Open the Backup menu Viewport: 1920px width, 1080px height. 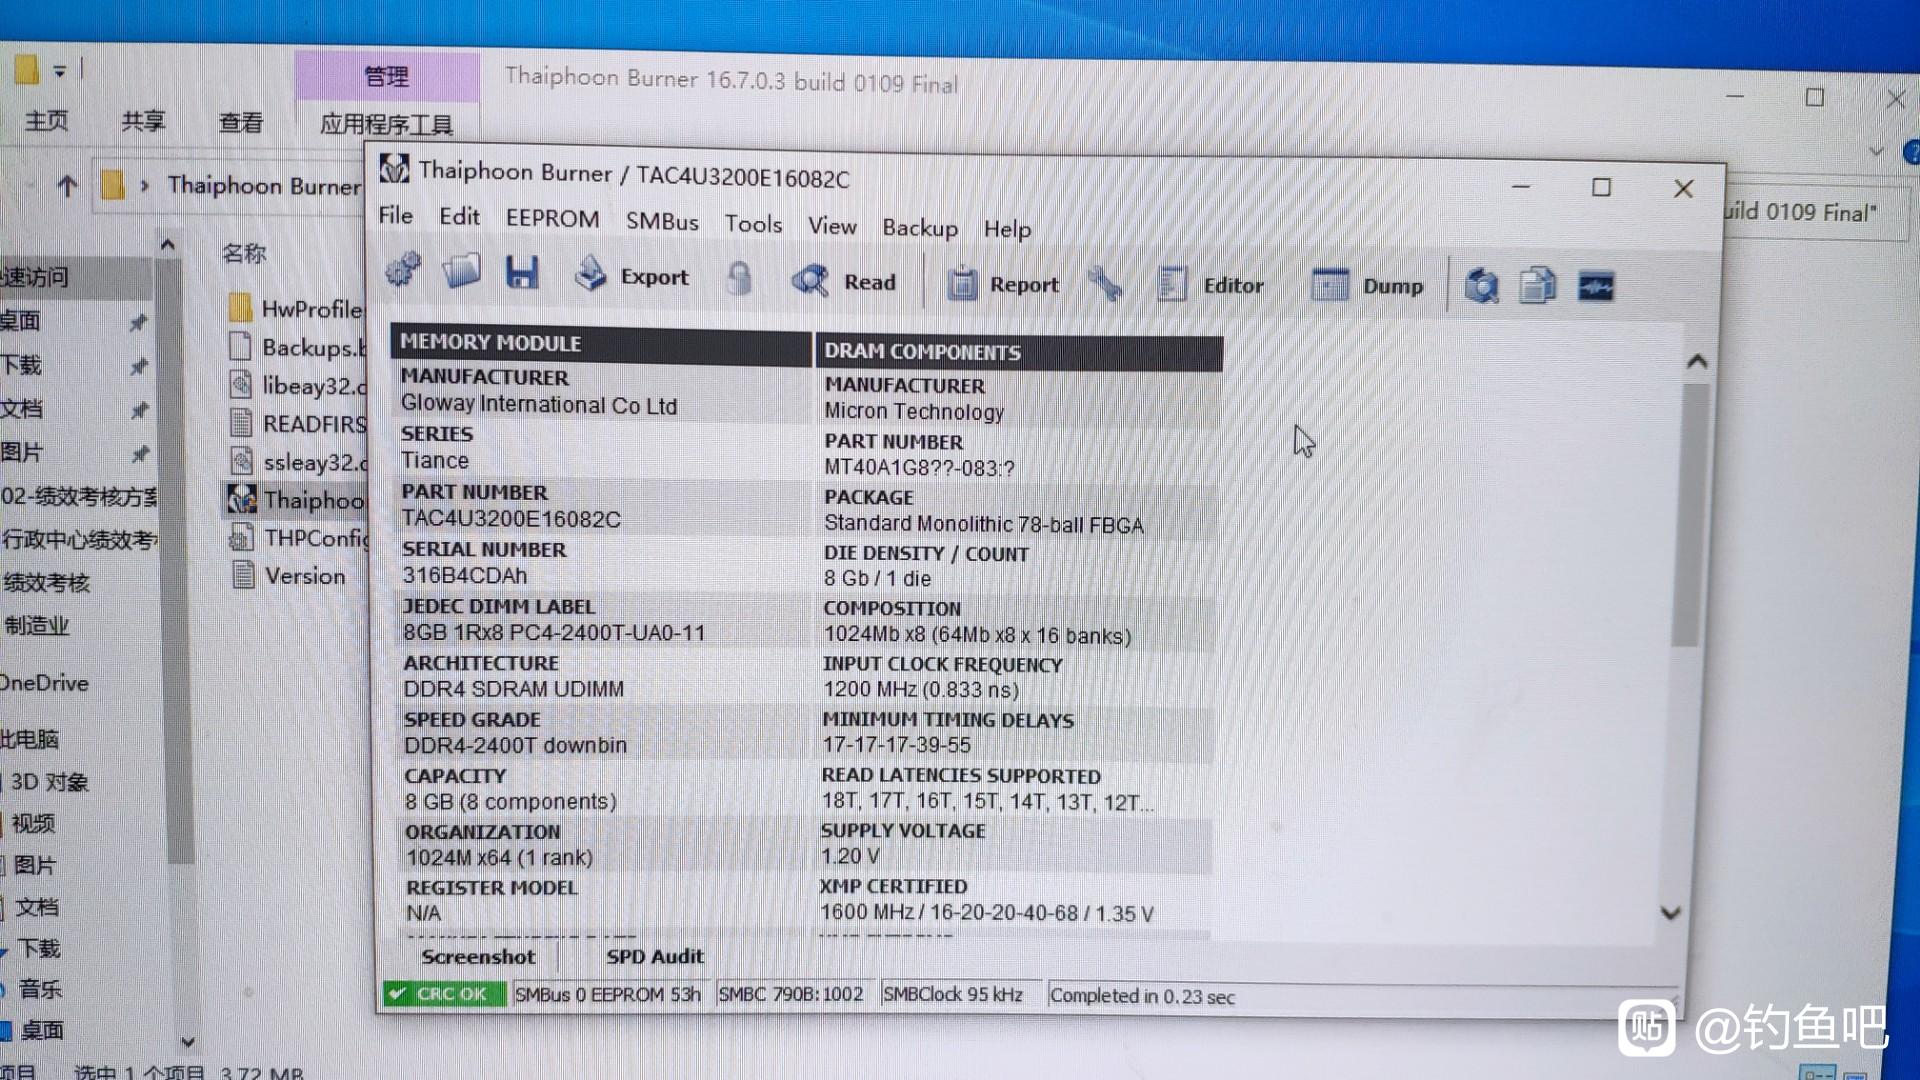(919, 228)
